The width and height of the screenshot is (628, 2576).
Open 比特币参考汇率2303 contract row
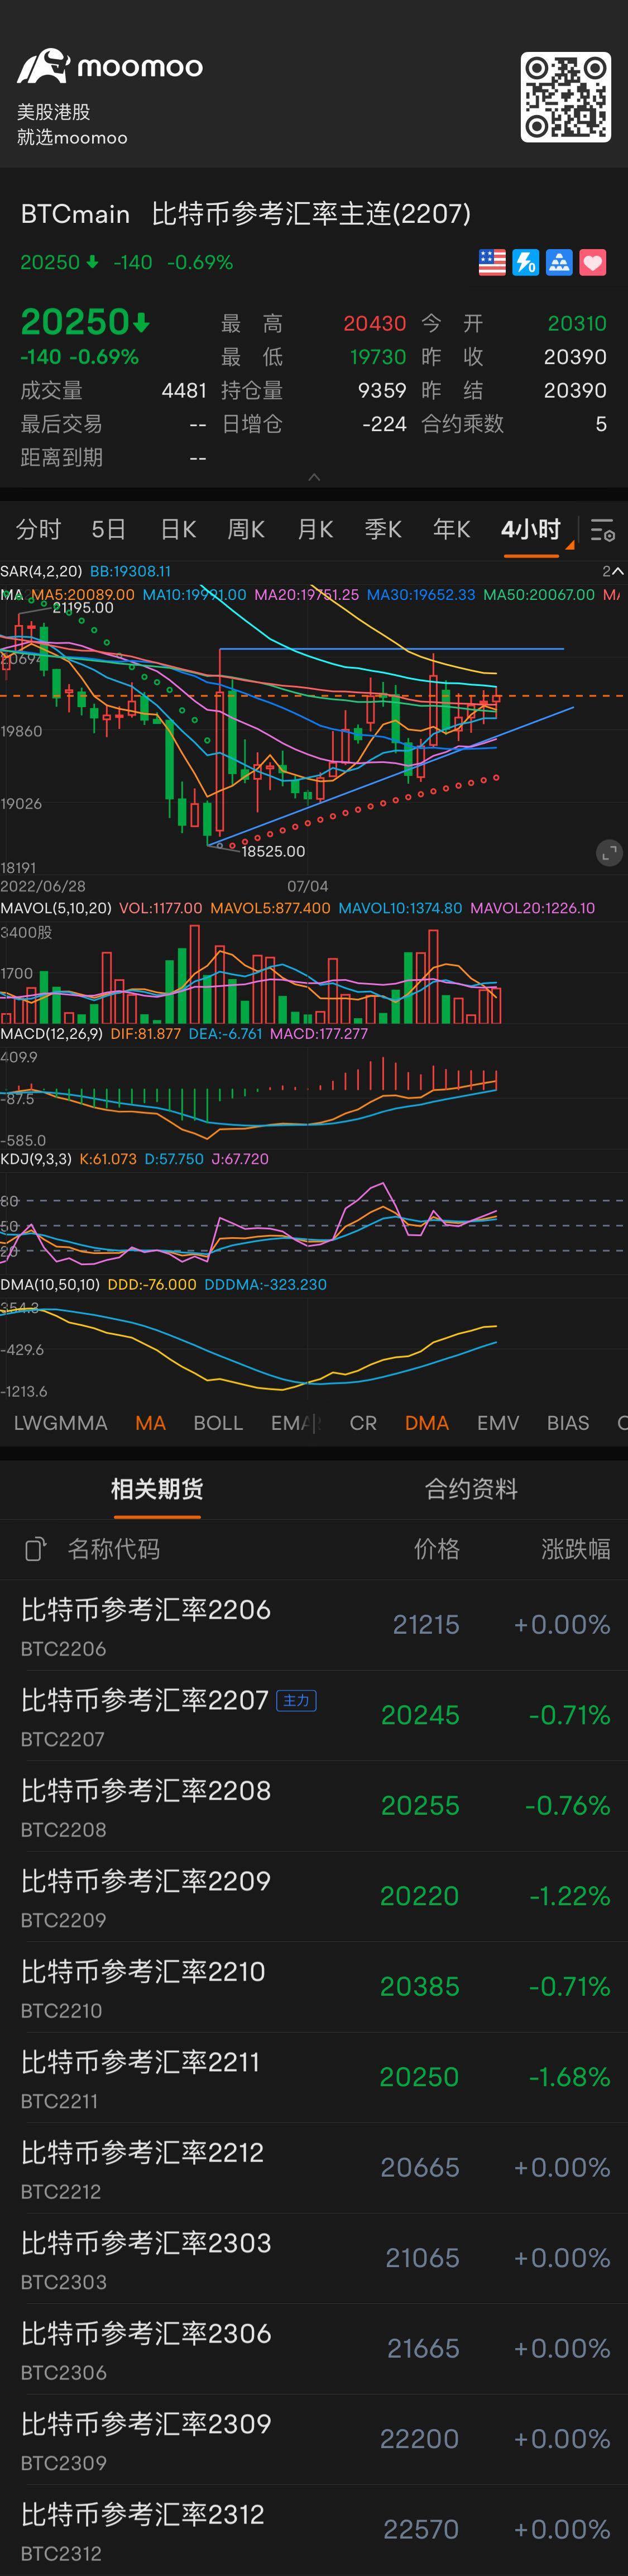coord(314,2259)
